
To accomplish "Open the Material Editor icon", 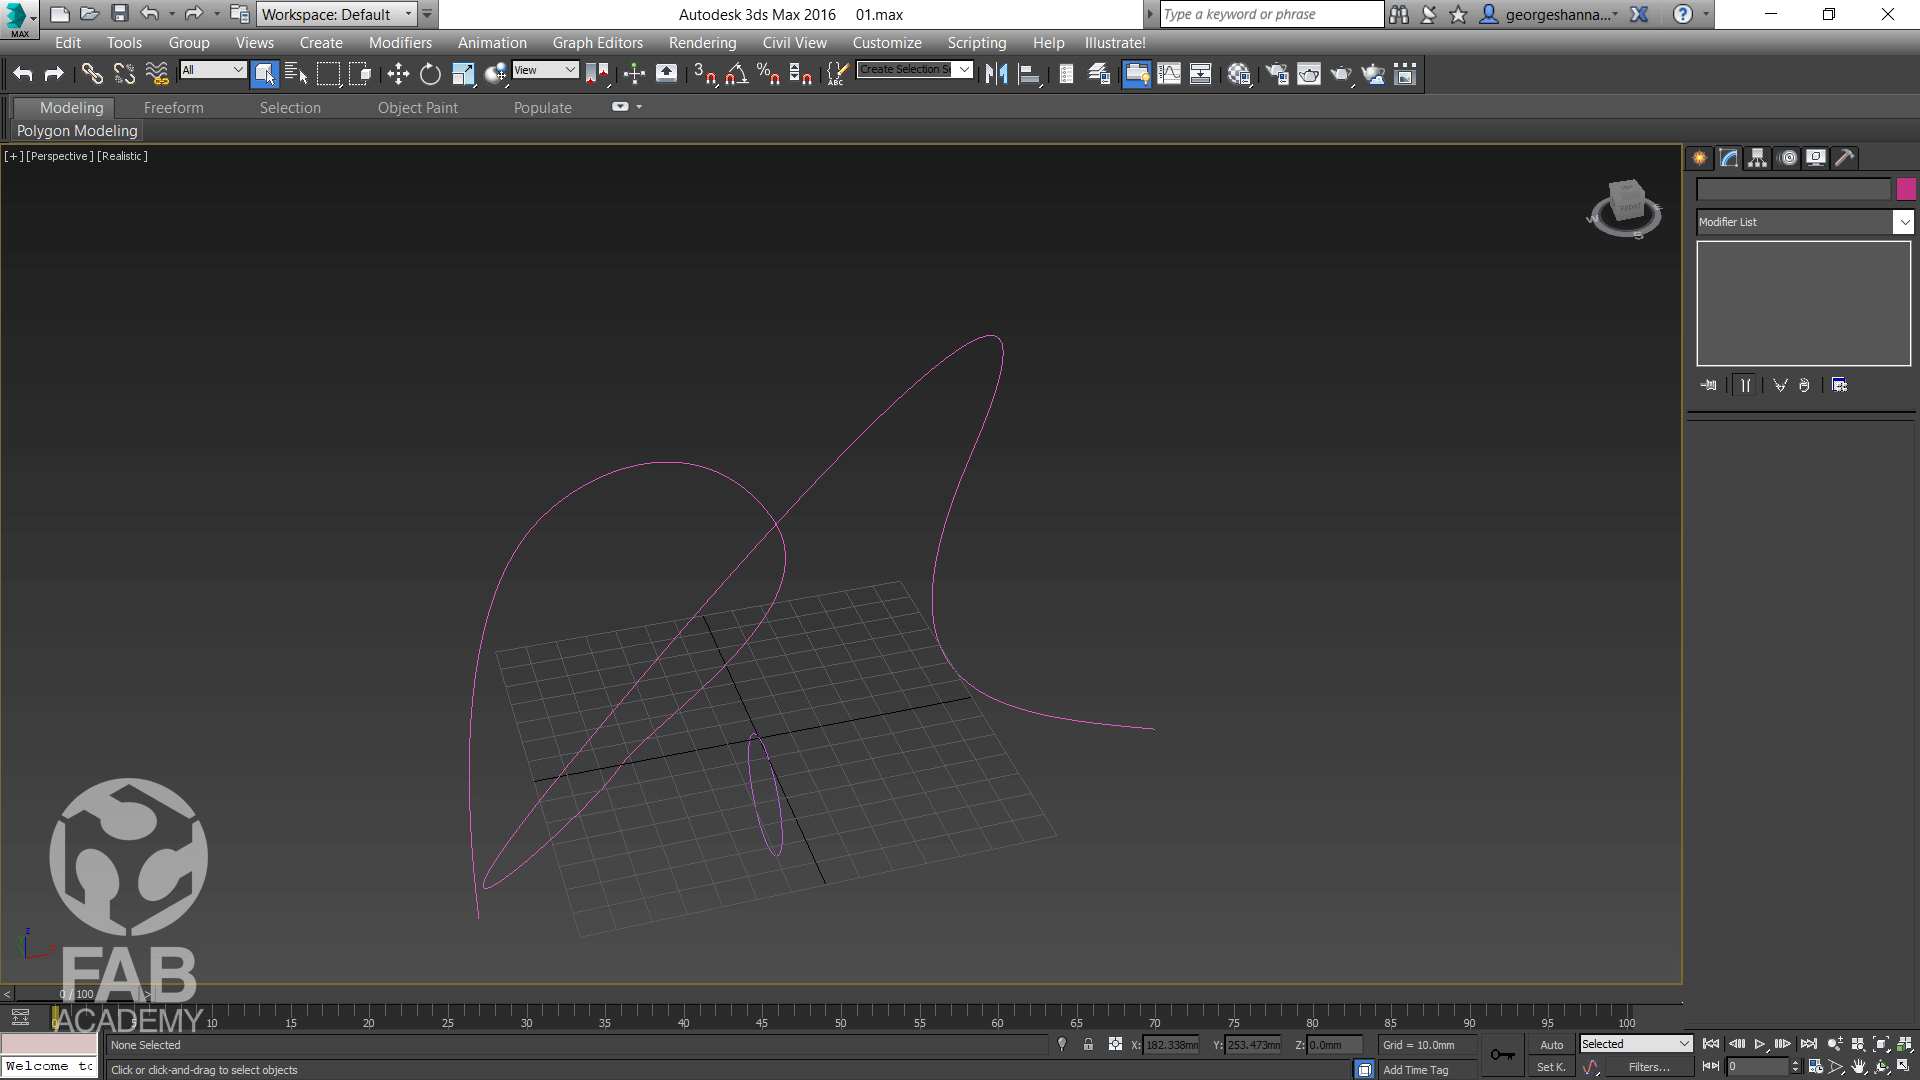I will coord(1240,73).
